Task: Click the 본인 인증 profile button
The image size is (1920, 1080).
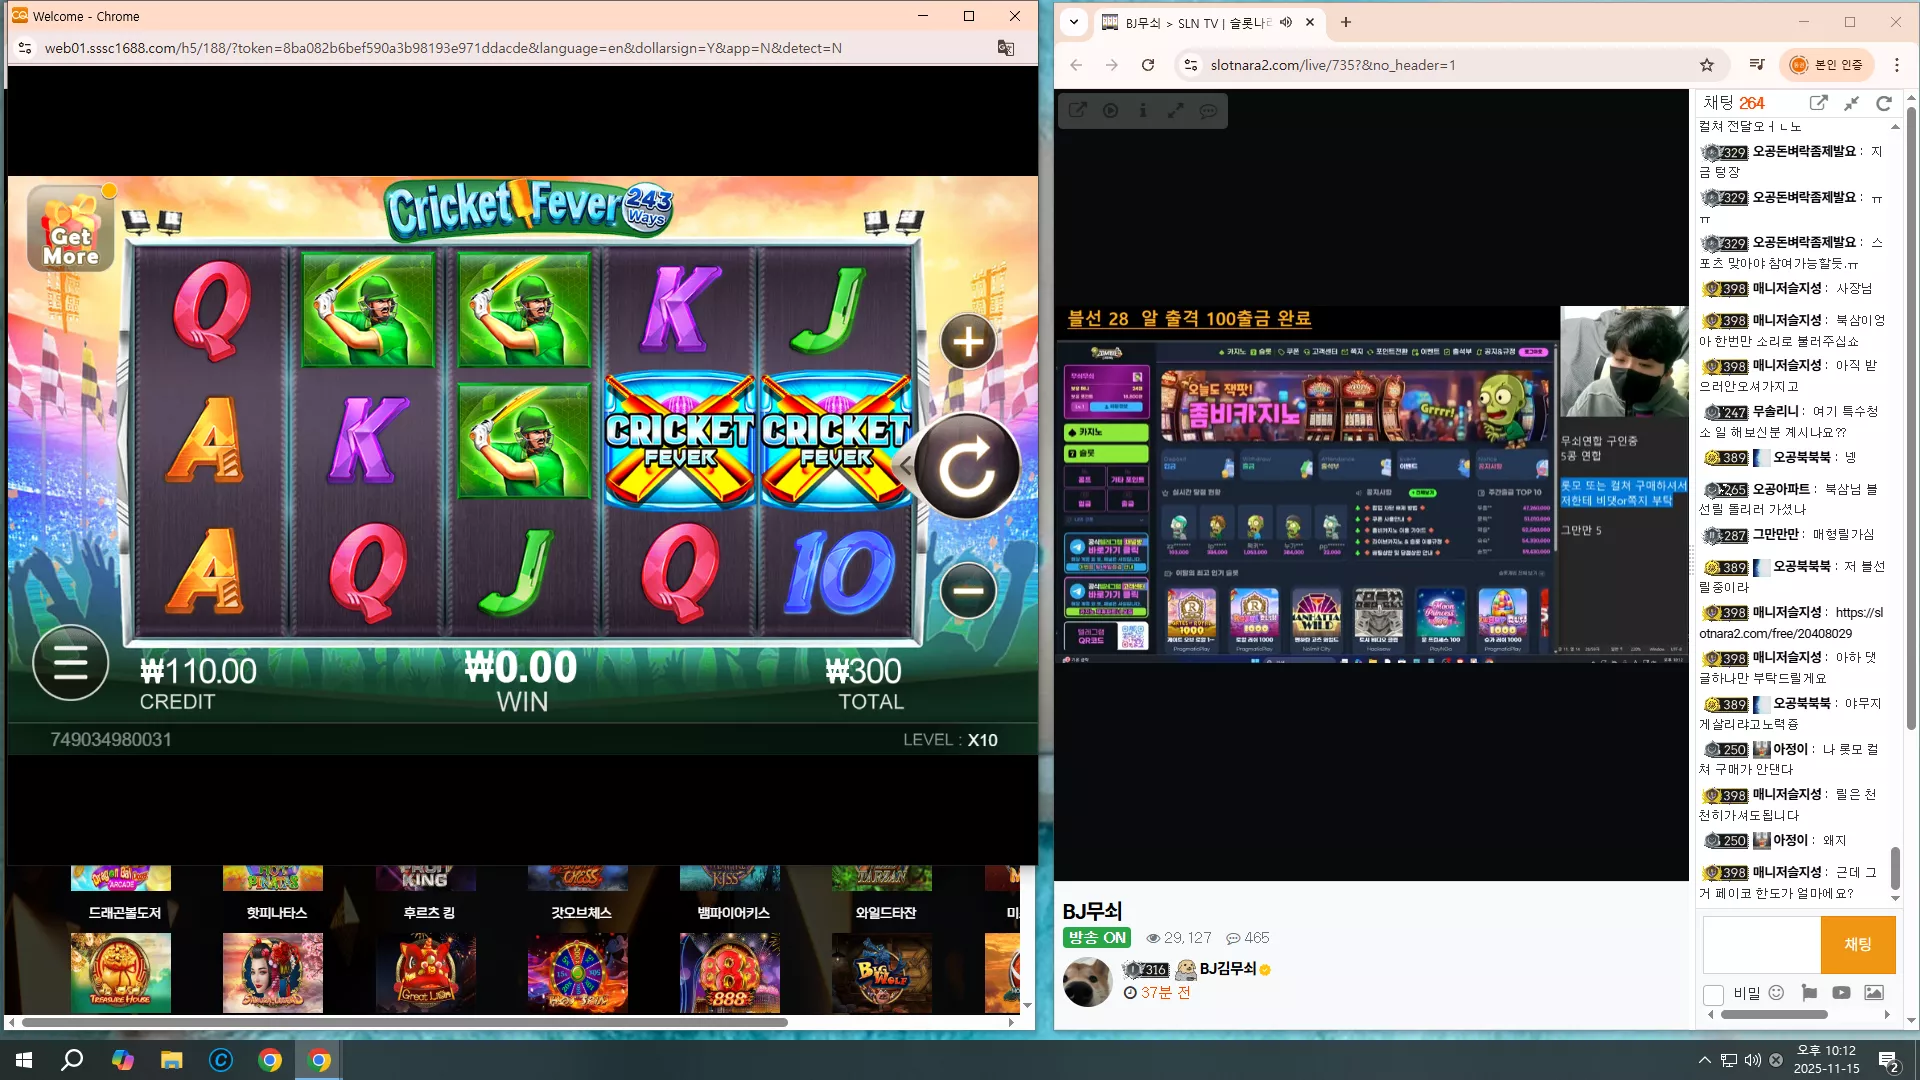Action: (1826, 65)
